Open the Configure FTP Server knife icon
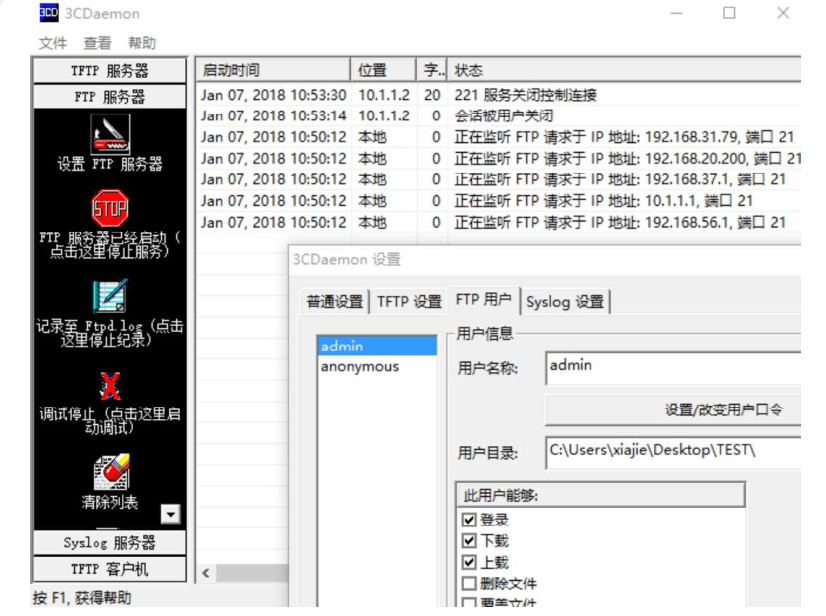The image size is (826, 616). pyautogui.click(x=110, y=134)
